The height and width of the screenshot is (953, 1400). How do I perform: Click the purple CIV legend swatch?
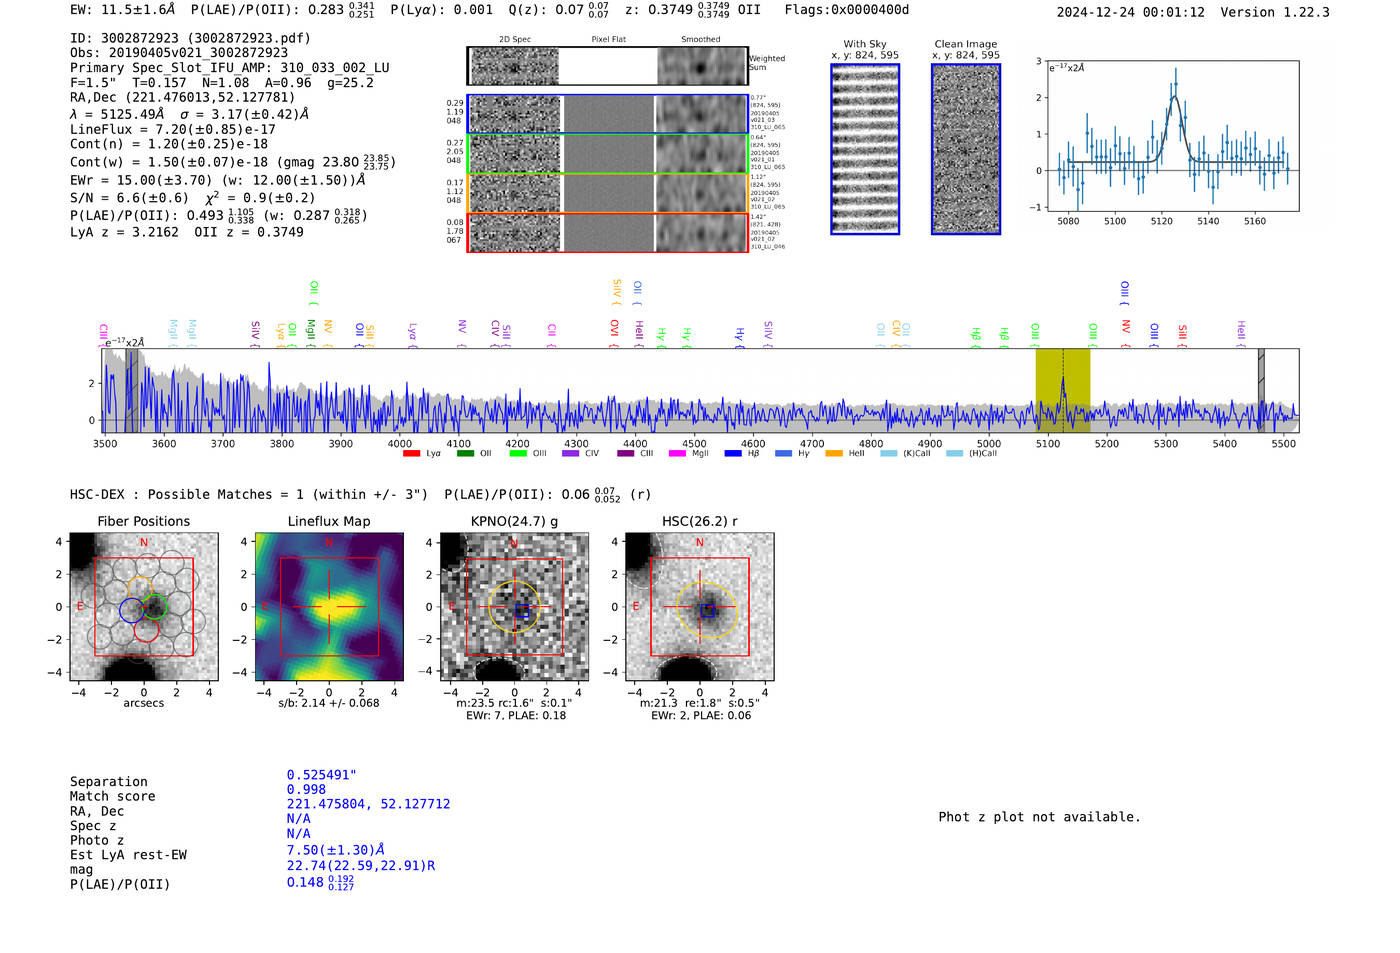coord(571,454)
